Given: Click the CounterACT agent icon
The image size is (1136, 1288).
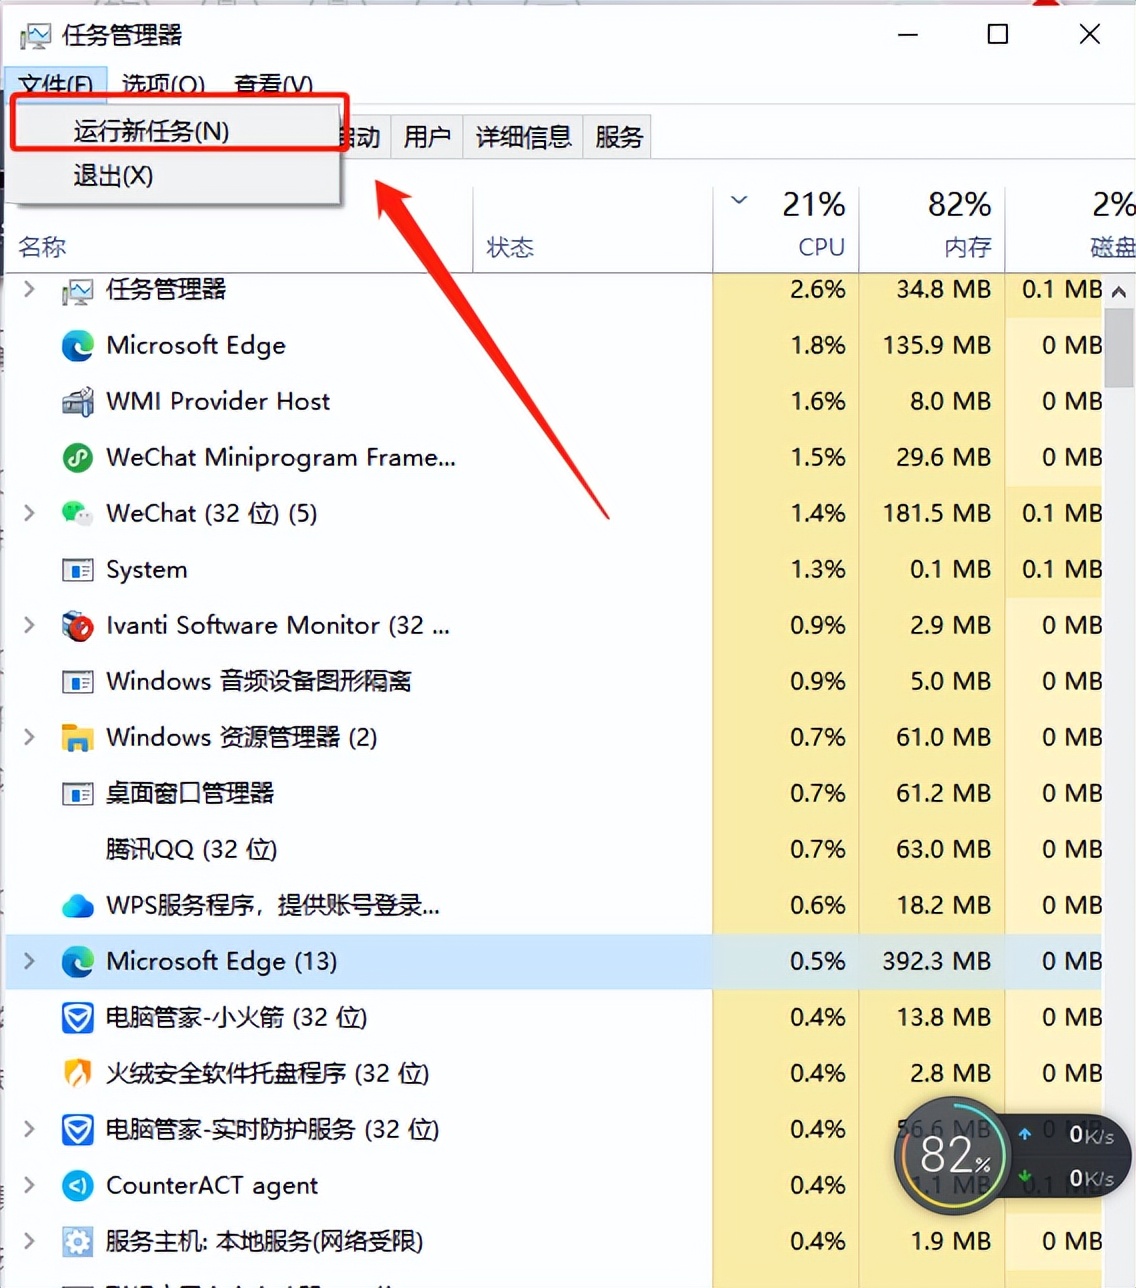Looking at the screenshot, I should tap(78, 1185).
